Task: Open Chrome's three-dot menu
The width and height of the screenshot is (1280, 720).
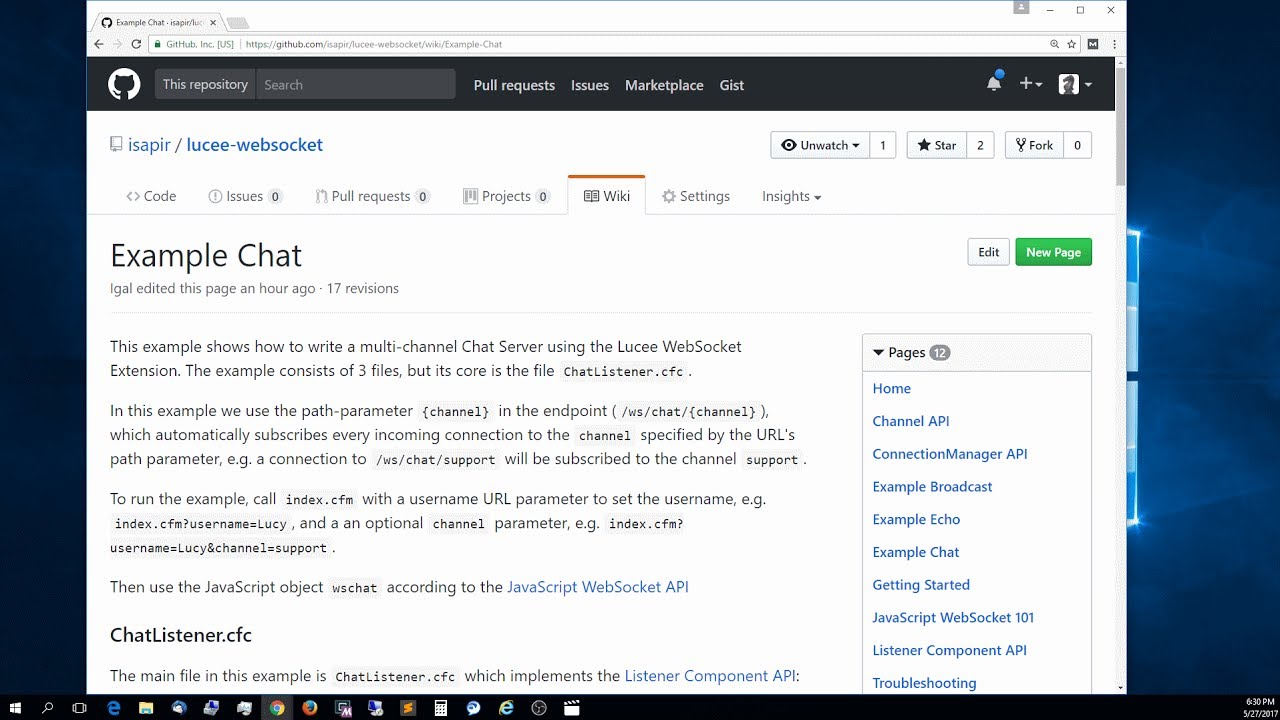Action: click(x=1112, y=44)
